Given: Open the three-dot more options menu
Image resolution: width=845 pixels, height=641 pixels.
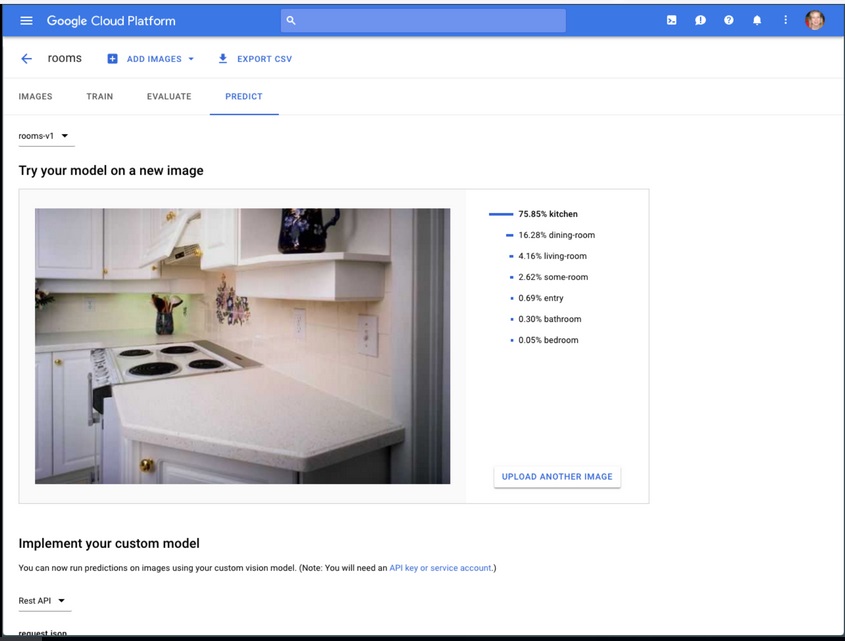Looking at the screenshot, I should pyautogui.click(x=785, y=20).
